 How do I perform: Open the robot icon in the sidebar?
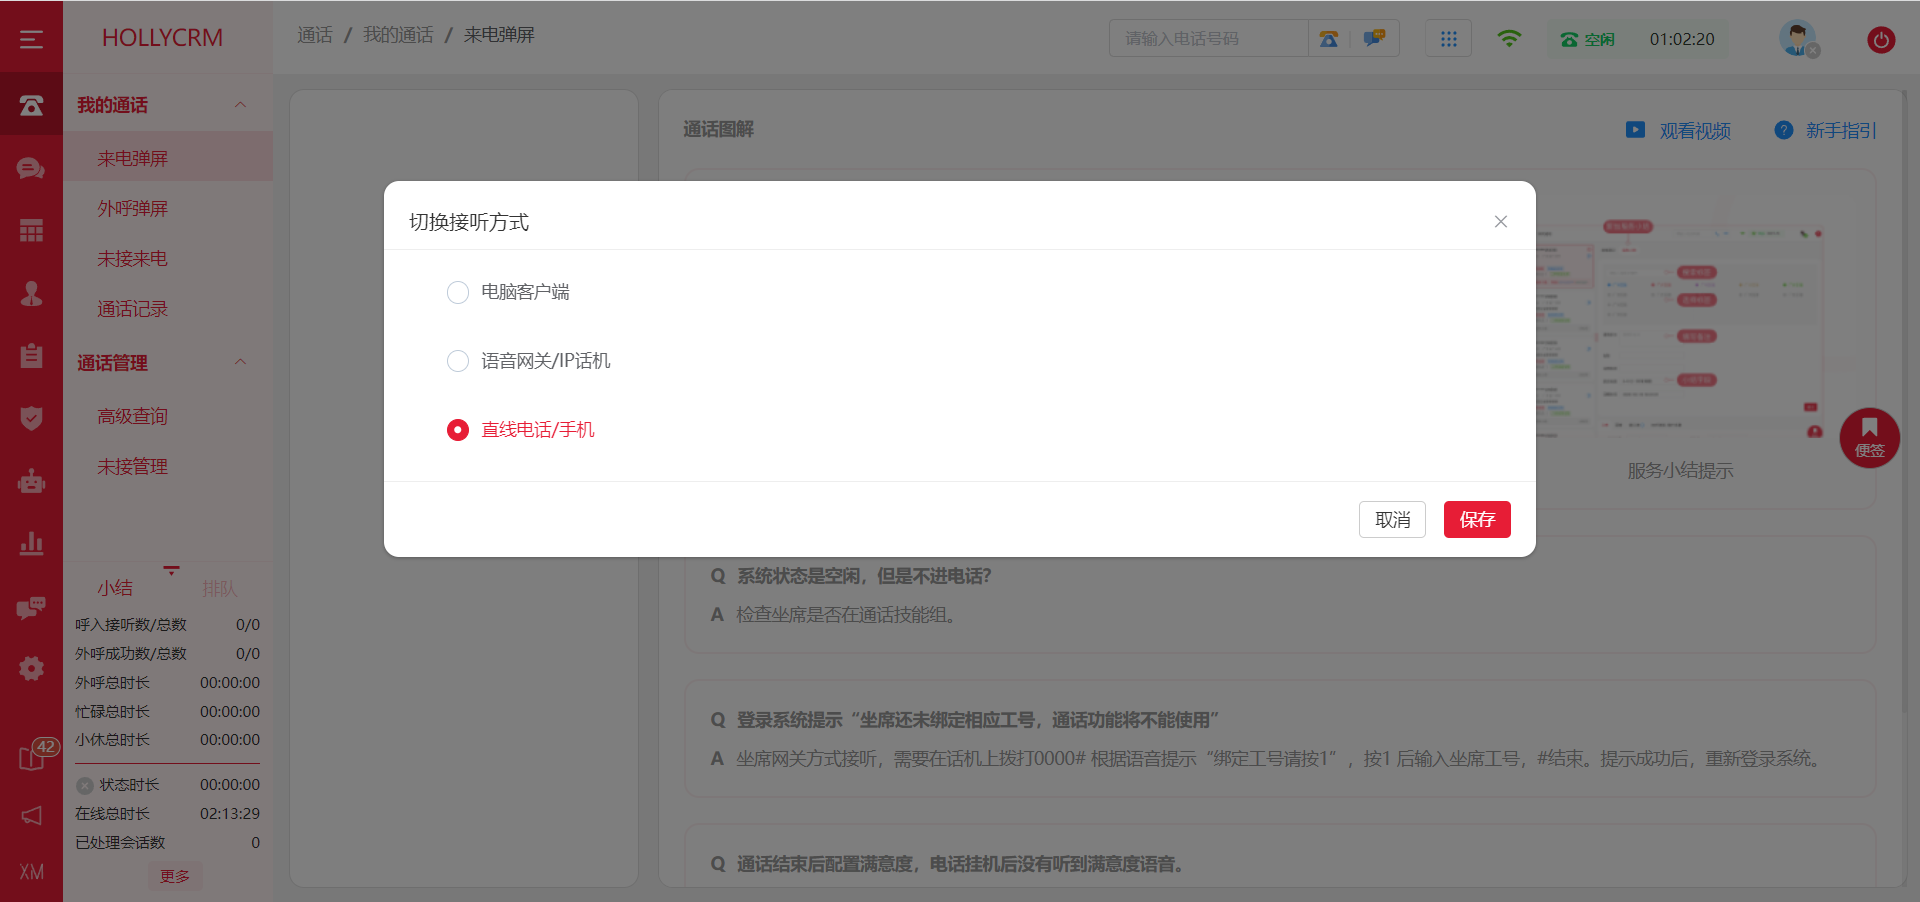[31, 482]
